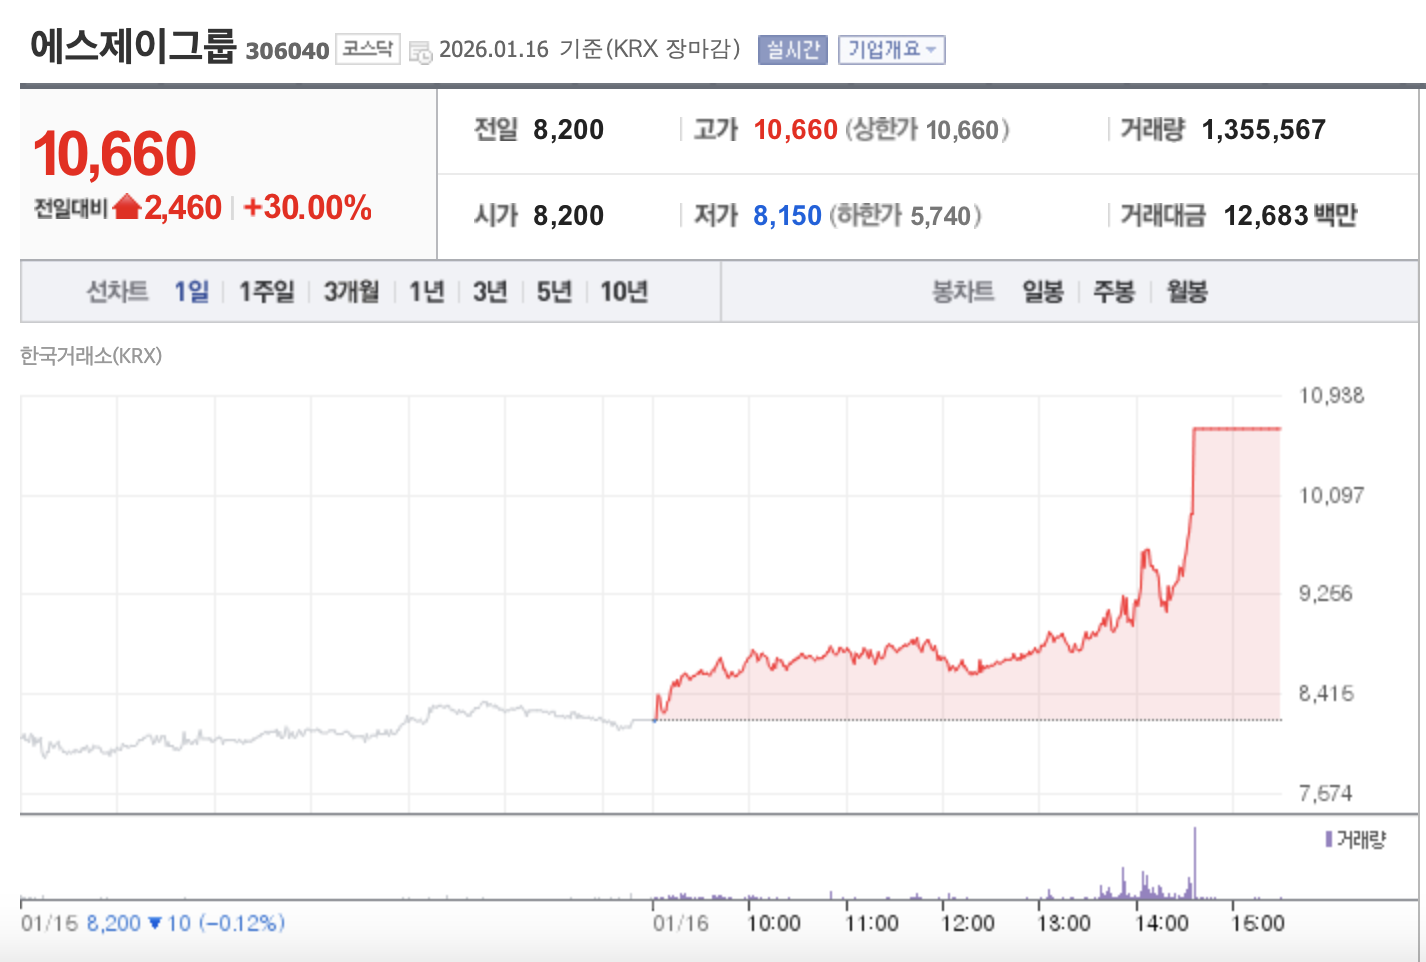This screenshot has height=962, width=1426.
Task: Click the 저가 value 8,150
Action: [787, 216]
